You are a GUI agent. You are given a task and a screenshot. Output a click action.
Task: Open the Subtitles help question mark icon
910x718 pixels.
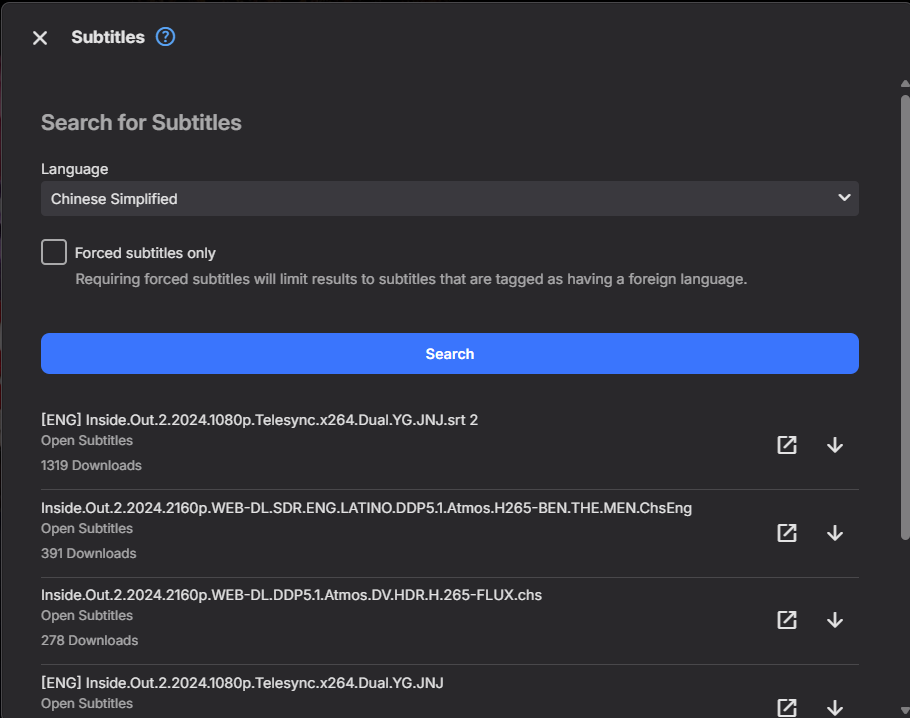(x=166, y=37)
